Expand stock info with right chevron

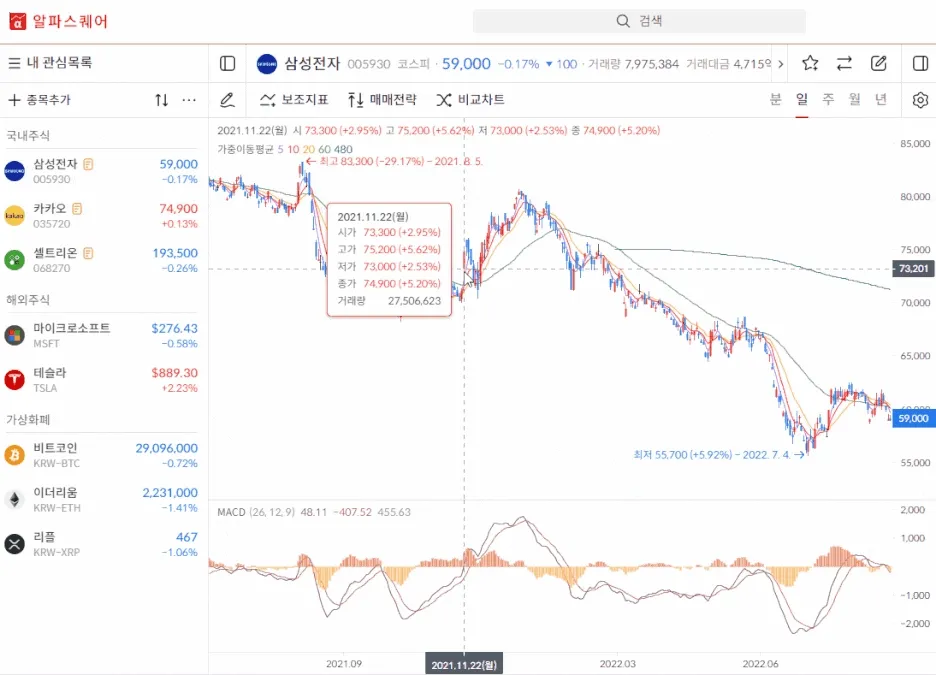tap(780, 64)
